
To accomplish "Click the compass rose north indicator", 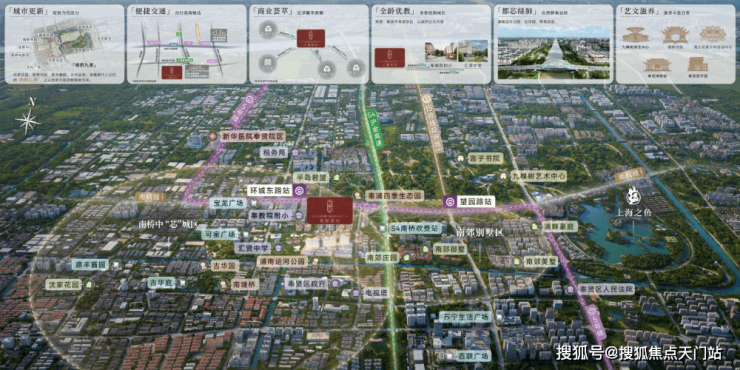I will (x=28, y=118).
